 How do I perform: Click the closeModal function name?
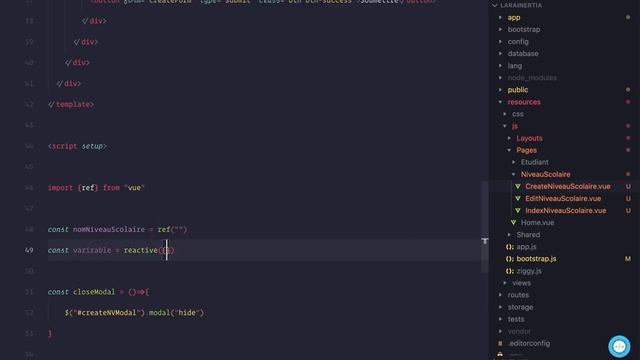click(94, 292)
